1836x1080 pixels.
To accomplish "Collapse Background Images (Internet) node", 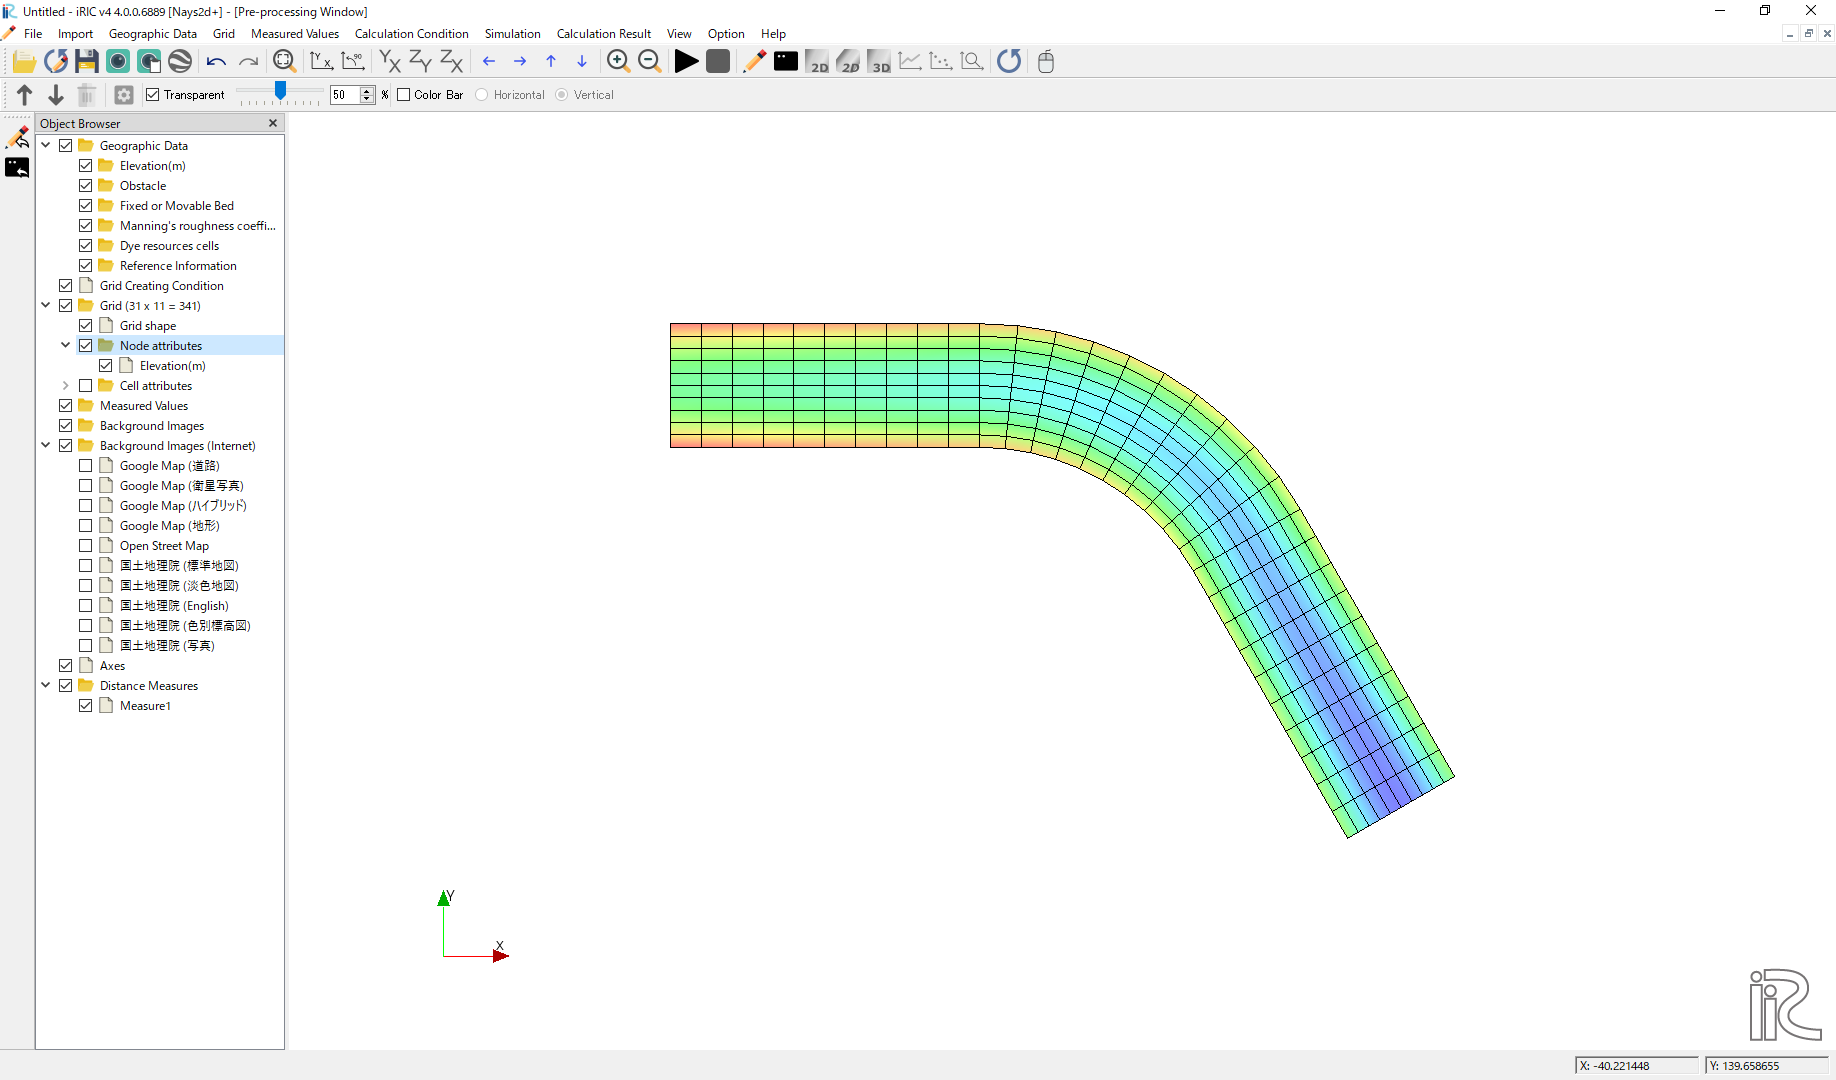I will tap(46, 446).
